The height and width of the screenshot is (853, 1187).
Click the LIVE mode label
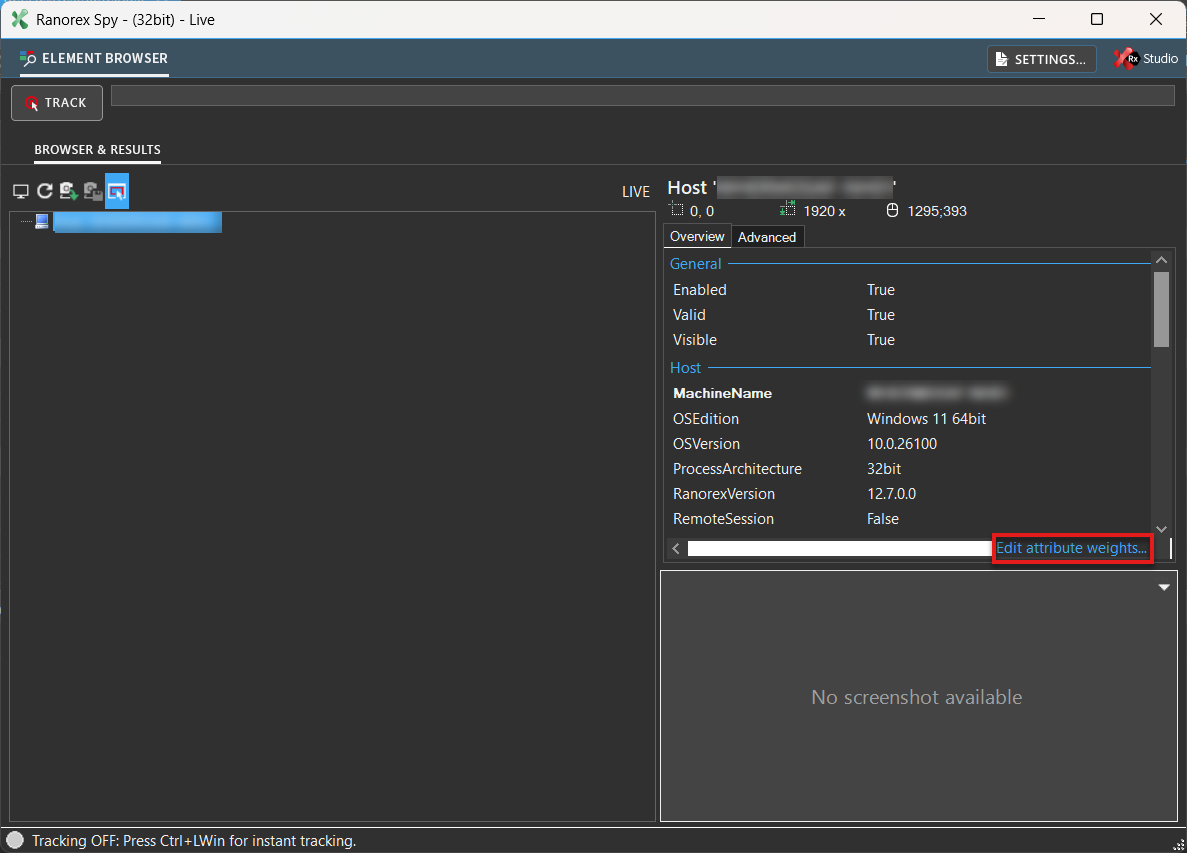pos(635,191)
